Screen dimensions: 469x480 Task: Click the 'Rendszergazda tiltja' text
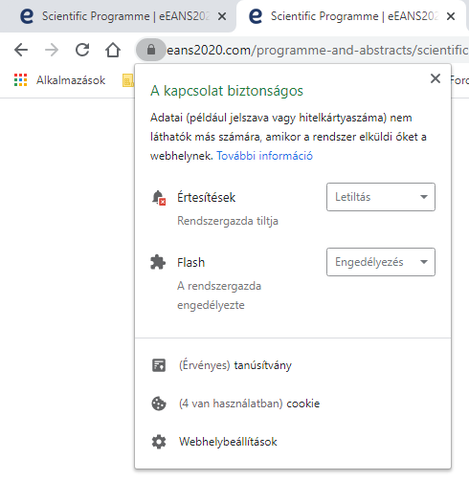point(228,221)
